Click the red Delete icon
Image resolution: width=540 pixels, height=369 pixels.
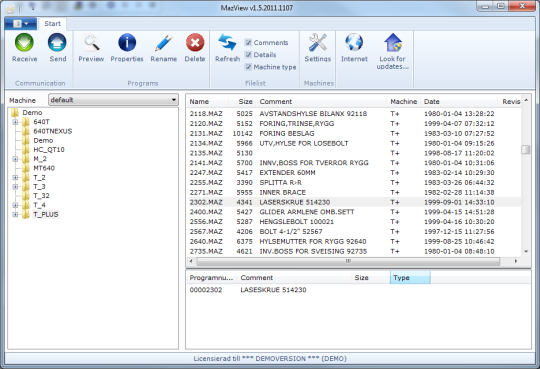tap(195, 43)
